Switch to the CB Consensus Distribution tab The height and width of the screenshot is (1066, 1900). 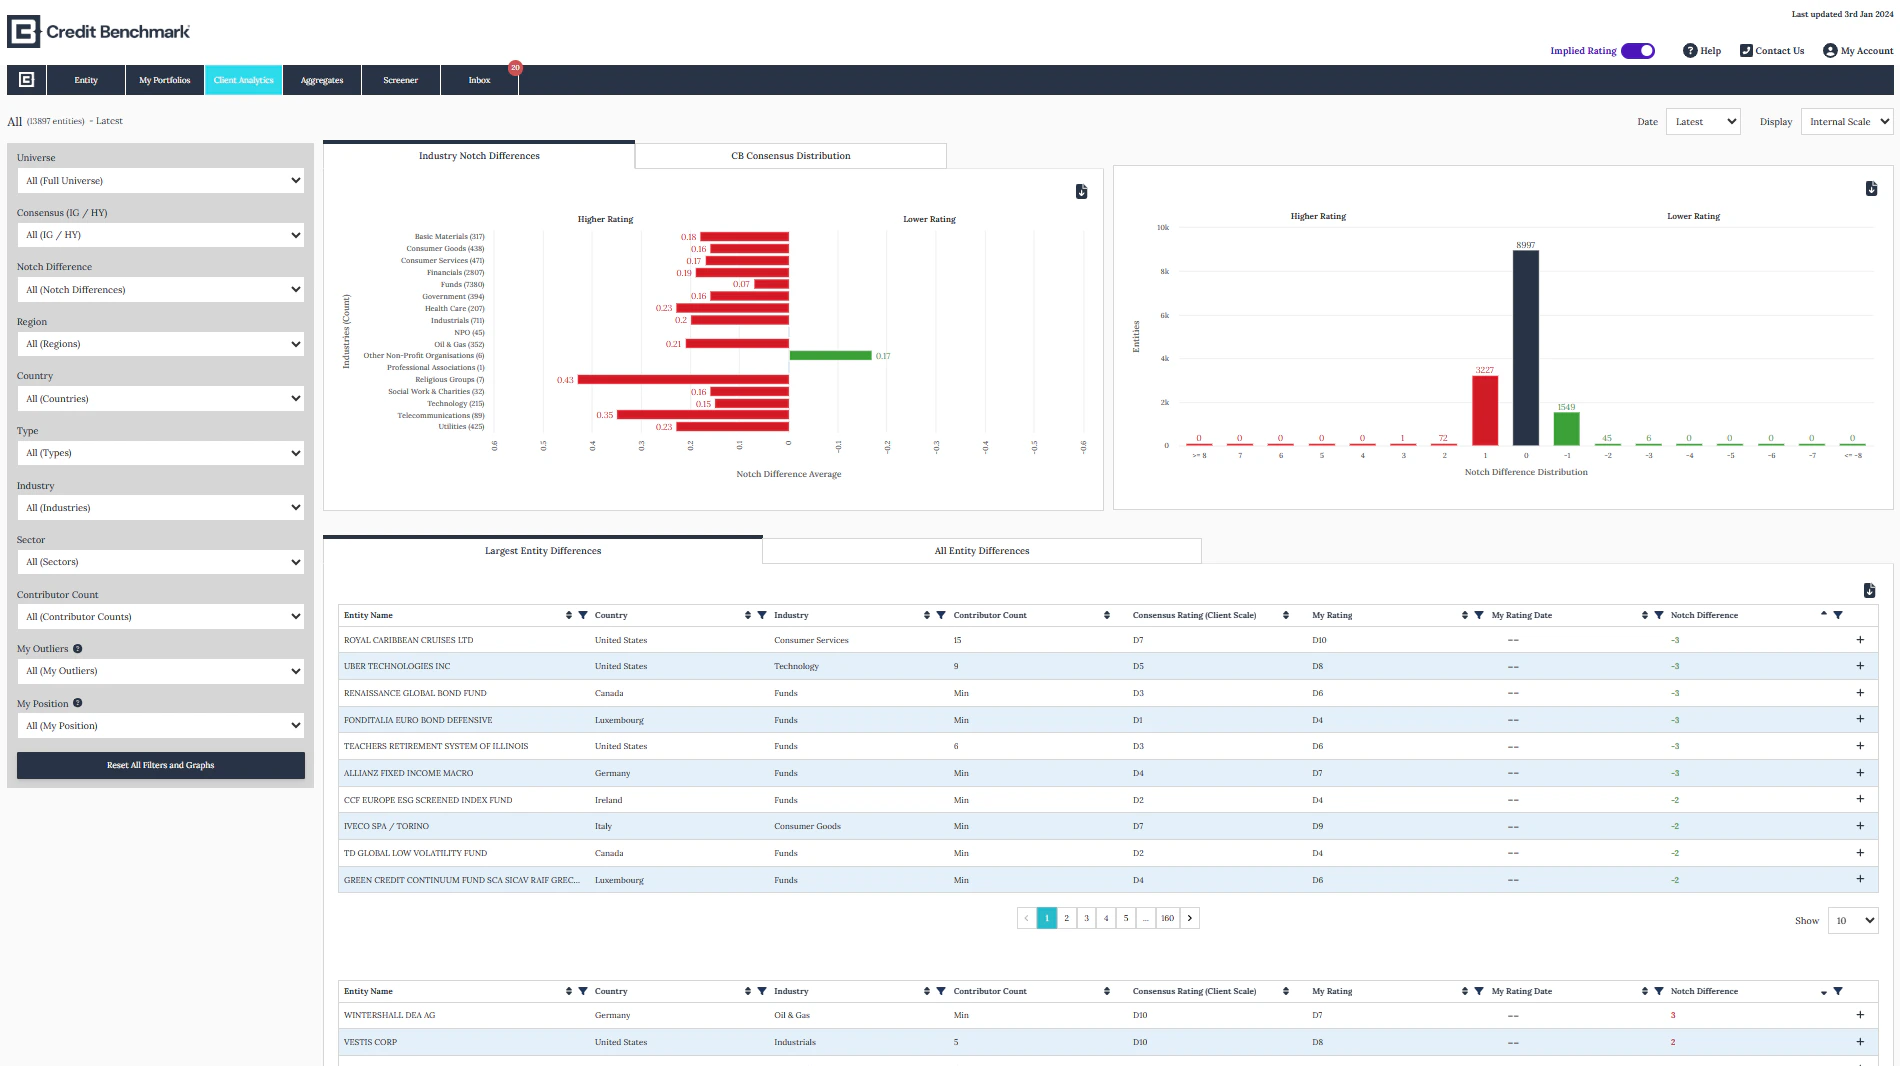coord(790,156)
